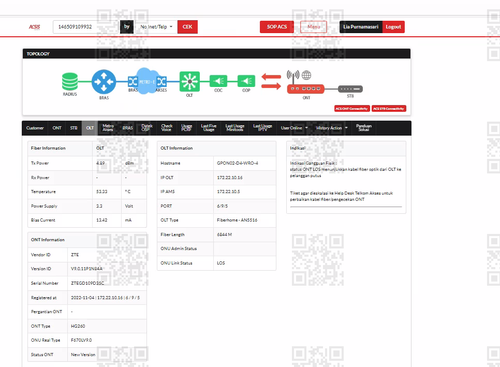Click the hostname value GPON02-D4-WRO-4

pos(237,163)
